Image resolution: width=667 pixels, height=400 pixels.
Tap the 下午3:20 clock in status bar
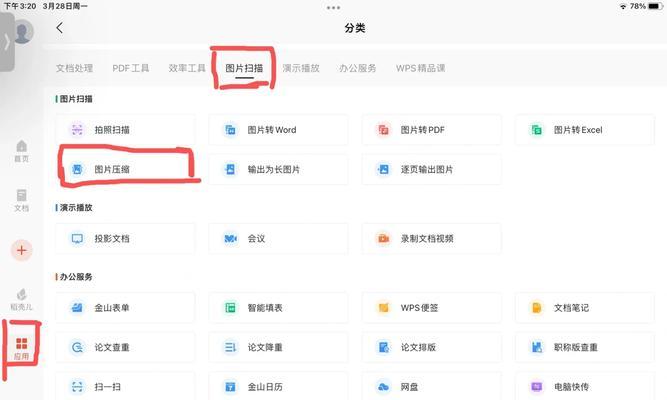pyautogui.click(x=20, y=6)
